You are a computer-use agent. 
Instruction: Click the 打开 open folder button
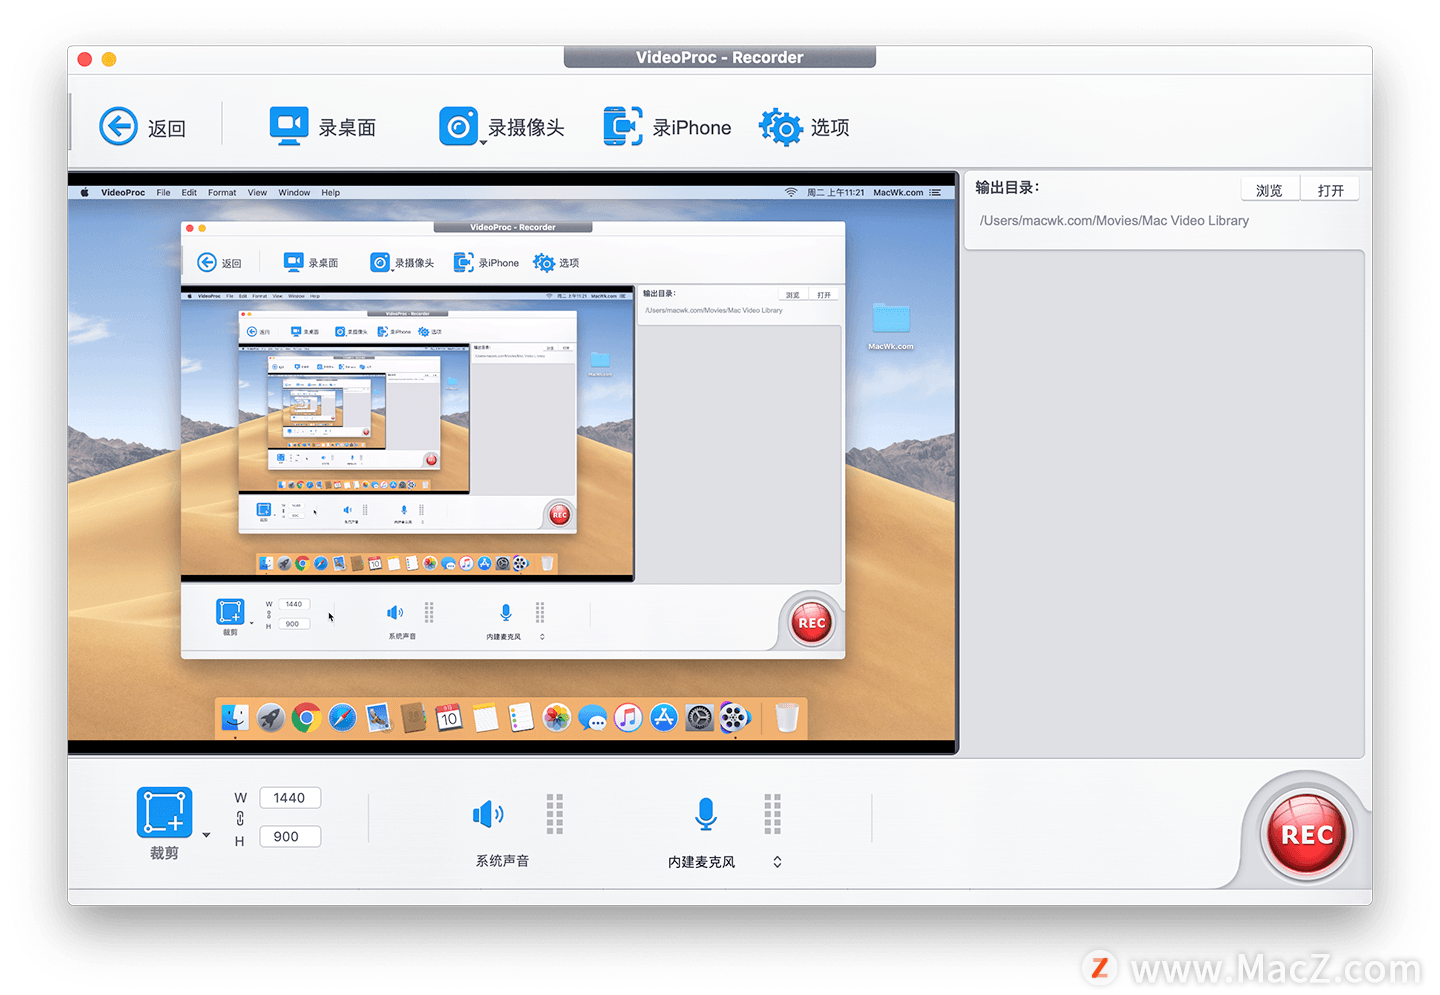coord(1330,190)
